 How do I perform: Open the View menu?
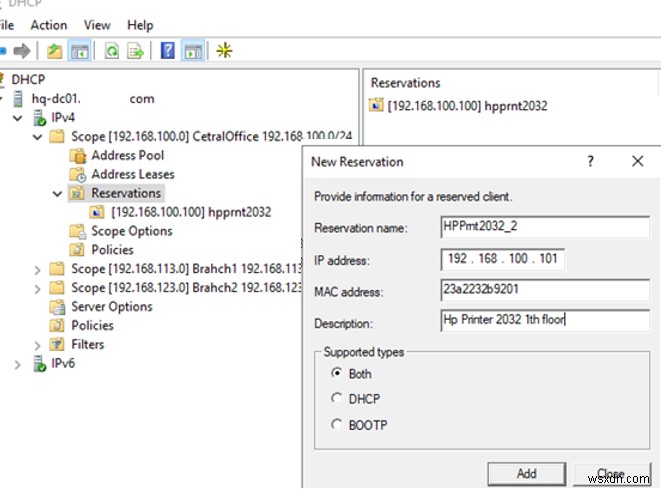point(97,25)
